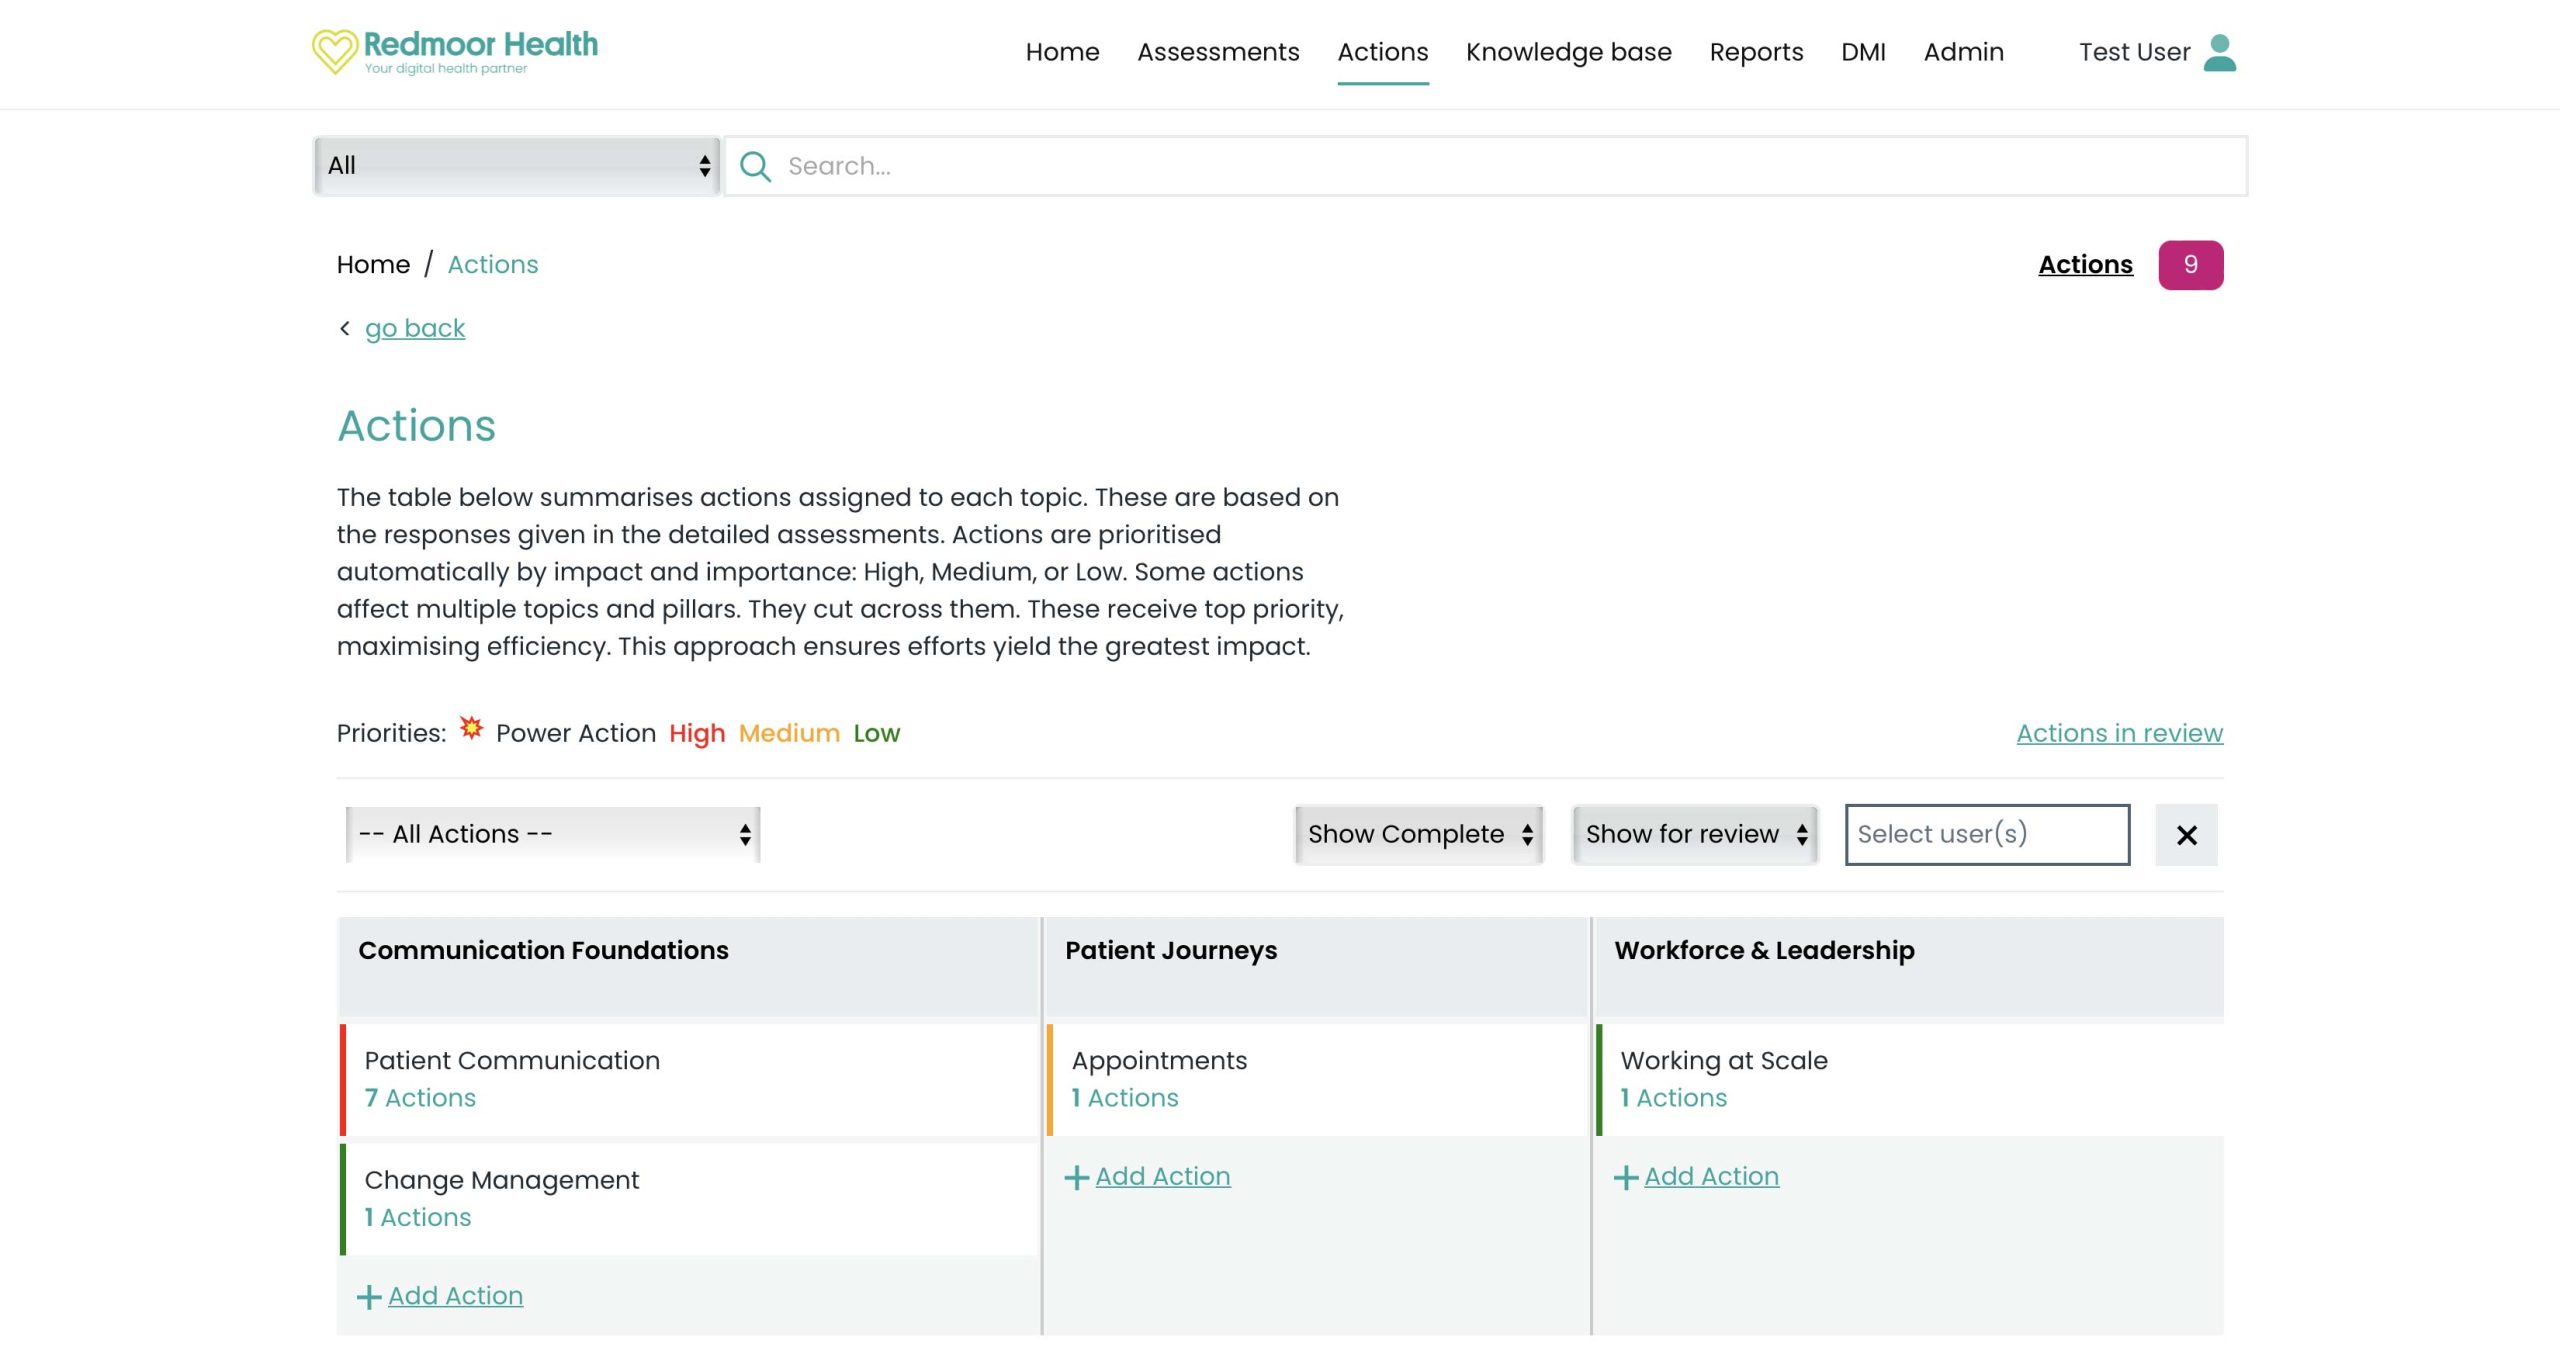Viewport: 2560px width, 1347px height.
Task: Click the Power Action starburst icon
Action: [471, 728]
